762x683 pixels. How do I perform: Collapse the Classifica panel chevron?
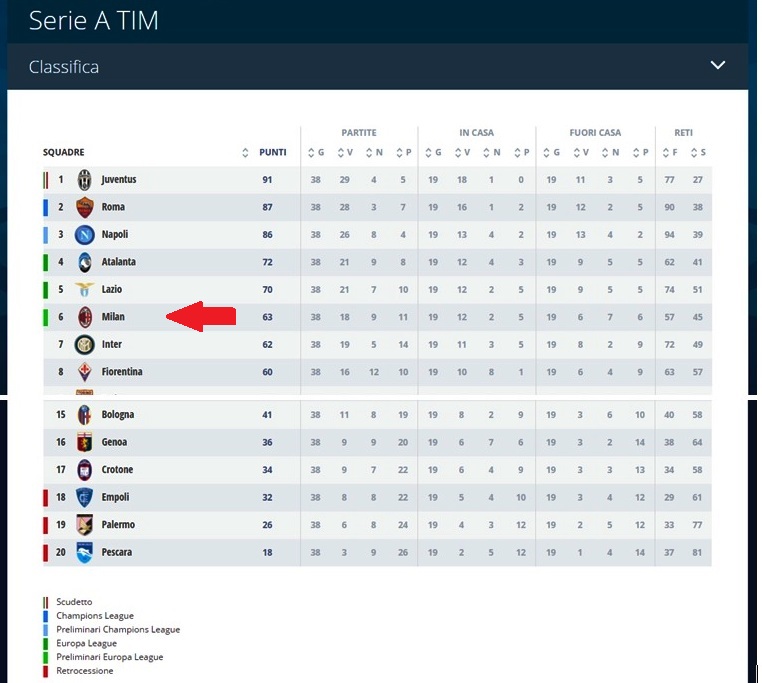pyautogui.click(x=718, y=65)
